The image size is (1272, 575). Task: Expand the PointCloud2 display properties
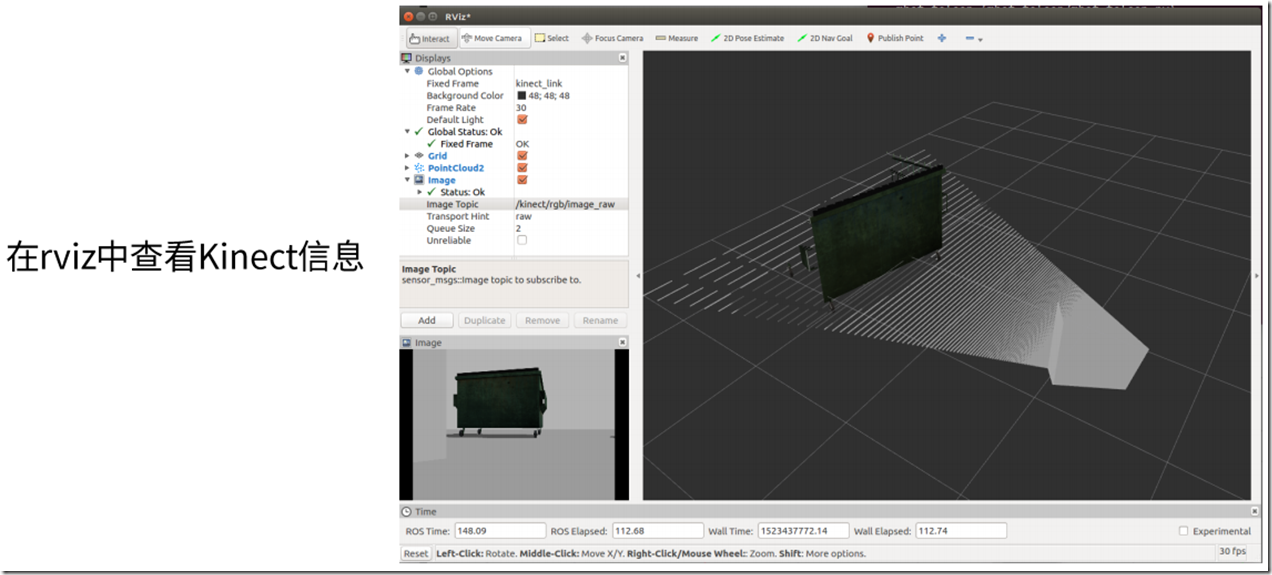click(x=407, y=168)
